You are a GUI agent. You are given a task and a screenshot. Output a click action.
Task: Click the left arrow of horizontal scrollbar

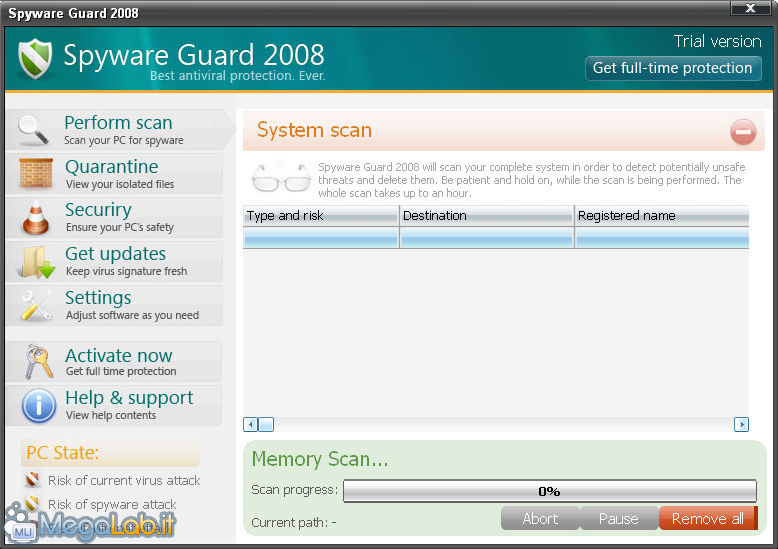pos(251,424)
